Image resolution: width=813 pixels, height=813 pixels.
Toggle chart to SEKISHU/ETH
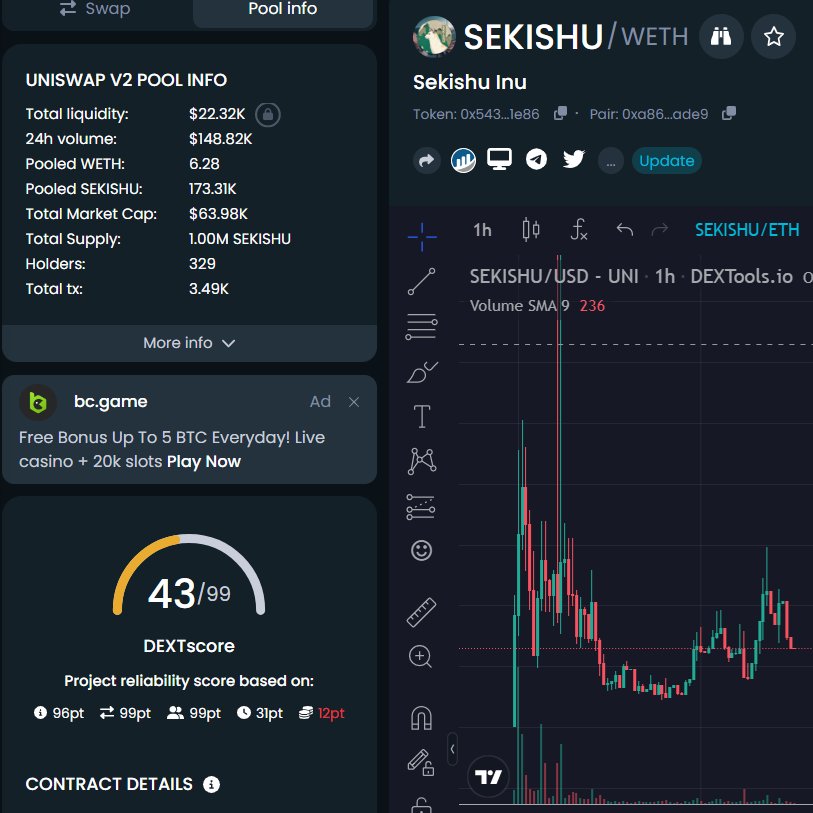click(747, 230)
